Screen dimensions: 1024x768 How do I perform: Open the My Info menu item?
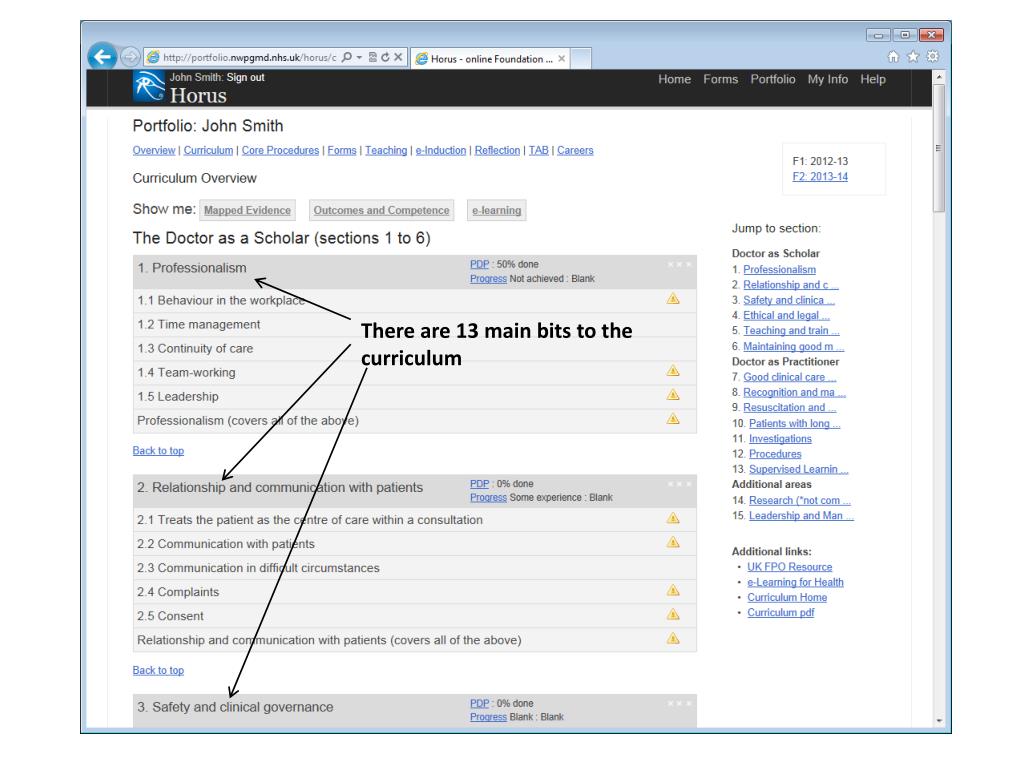827,79
